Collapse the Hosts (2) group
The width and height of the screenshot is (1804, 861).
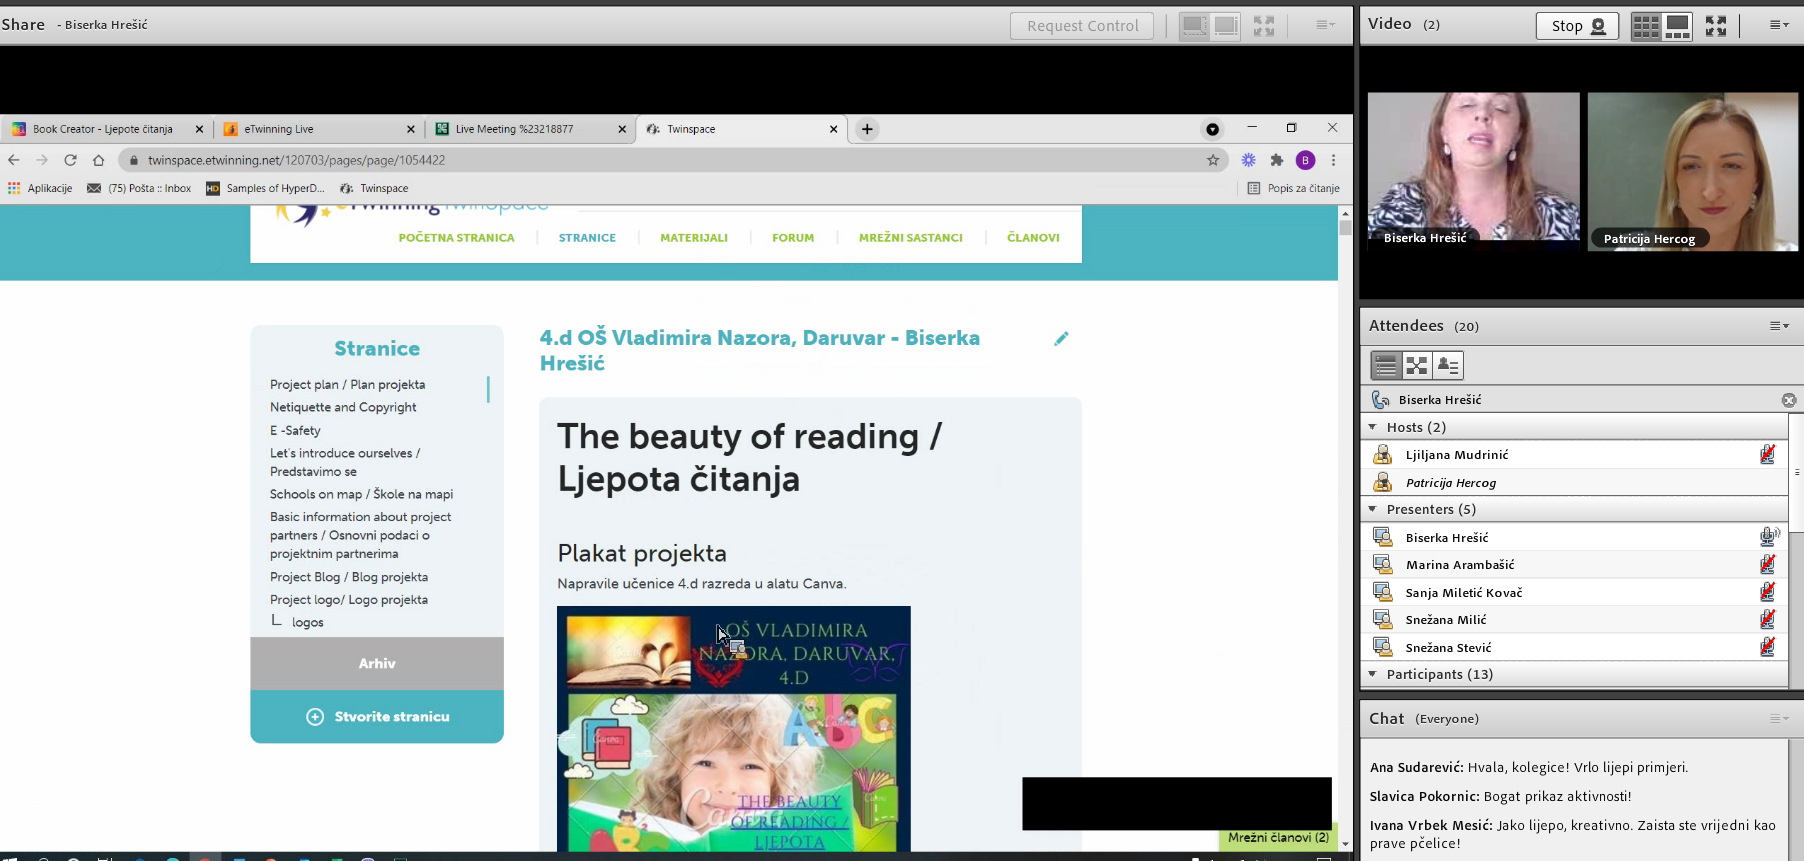1373,427
